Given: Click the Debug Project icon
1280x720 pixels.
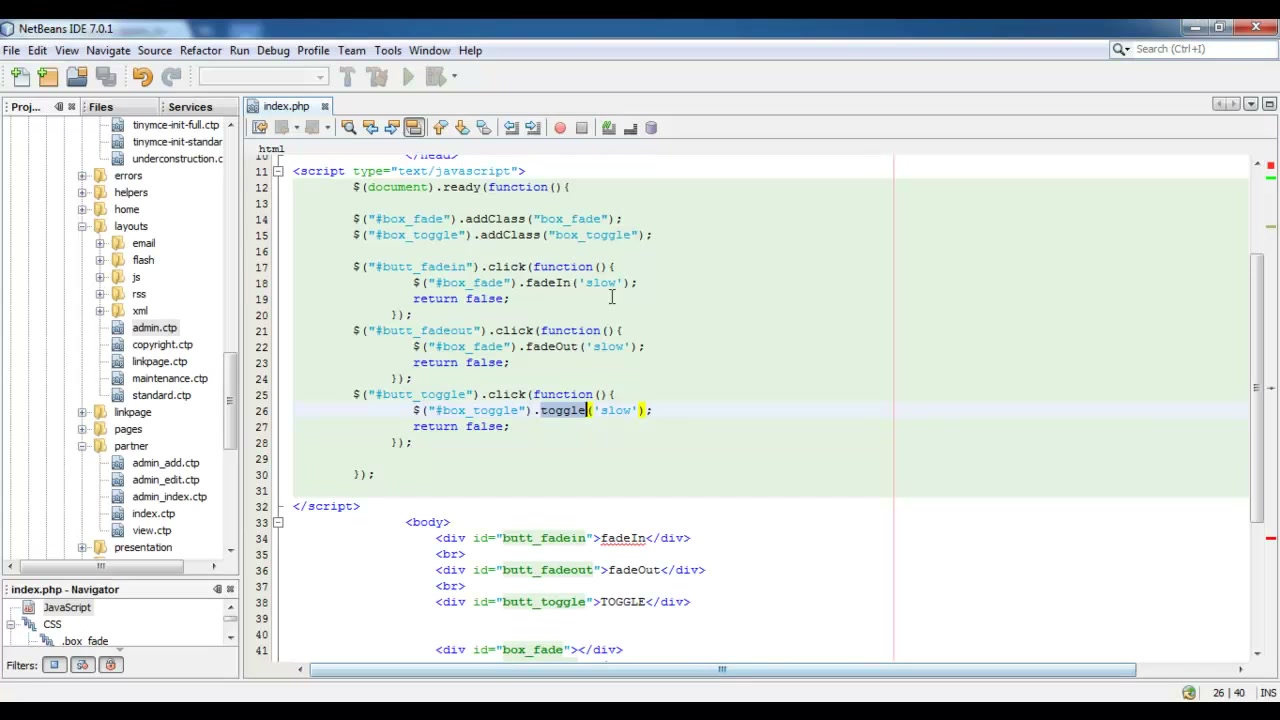Looking at the screenshot, I should [x=435, y=77].
